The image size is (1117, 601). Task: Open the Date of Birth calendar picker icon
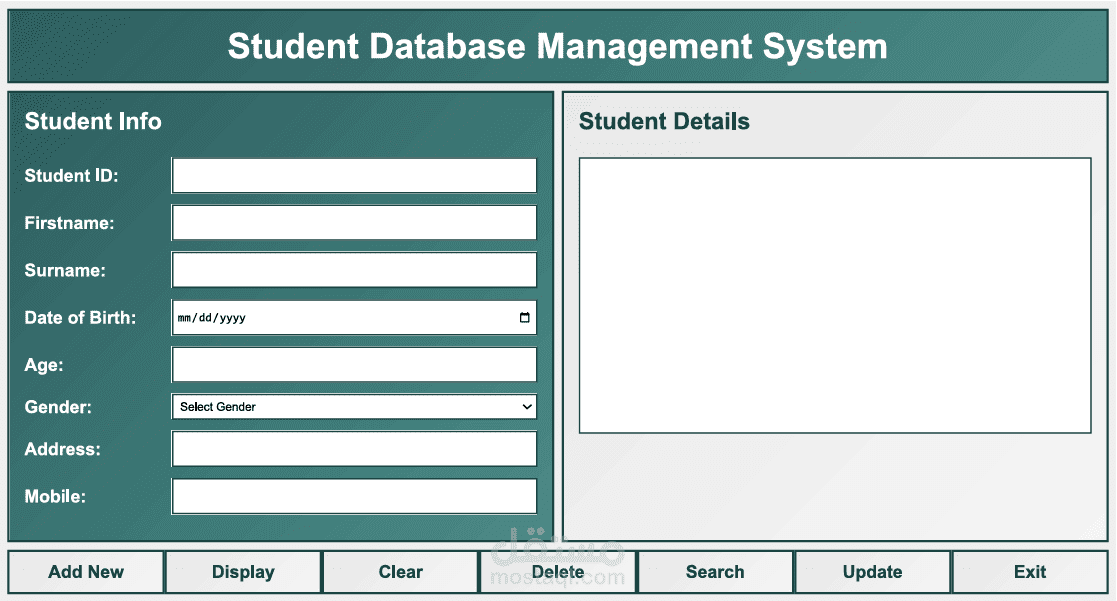(x=524, y=318)
